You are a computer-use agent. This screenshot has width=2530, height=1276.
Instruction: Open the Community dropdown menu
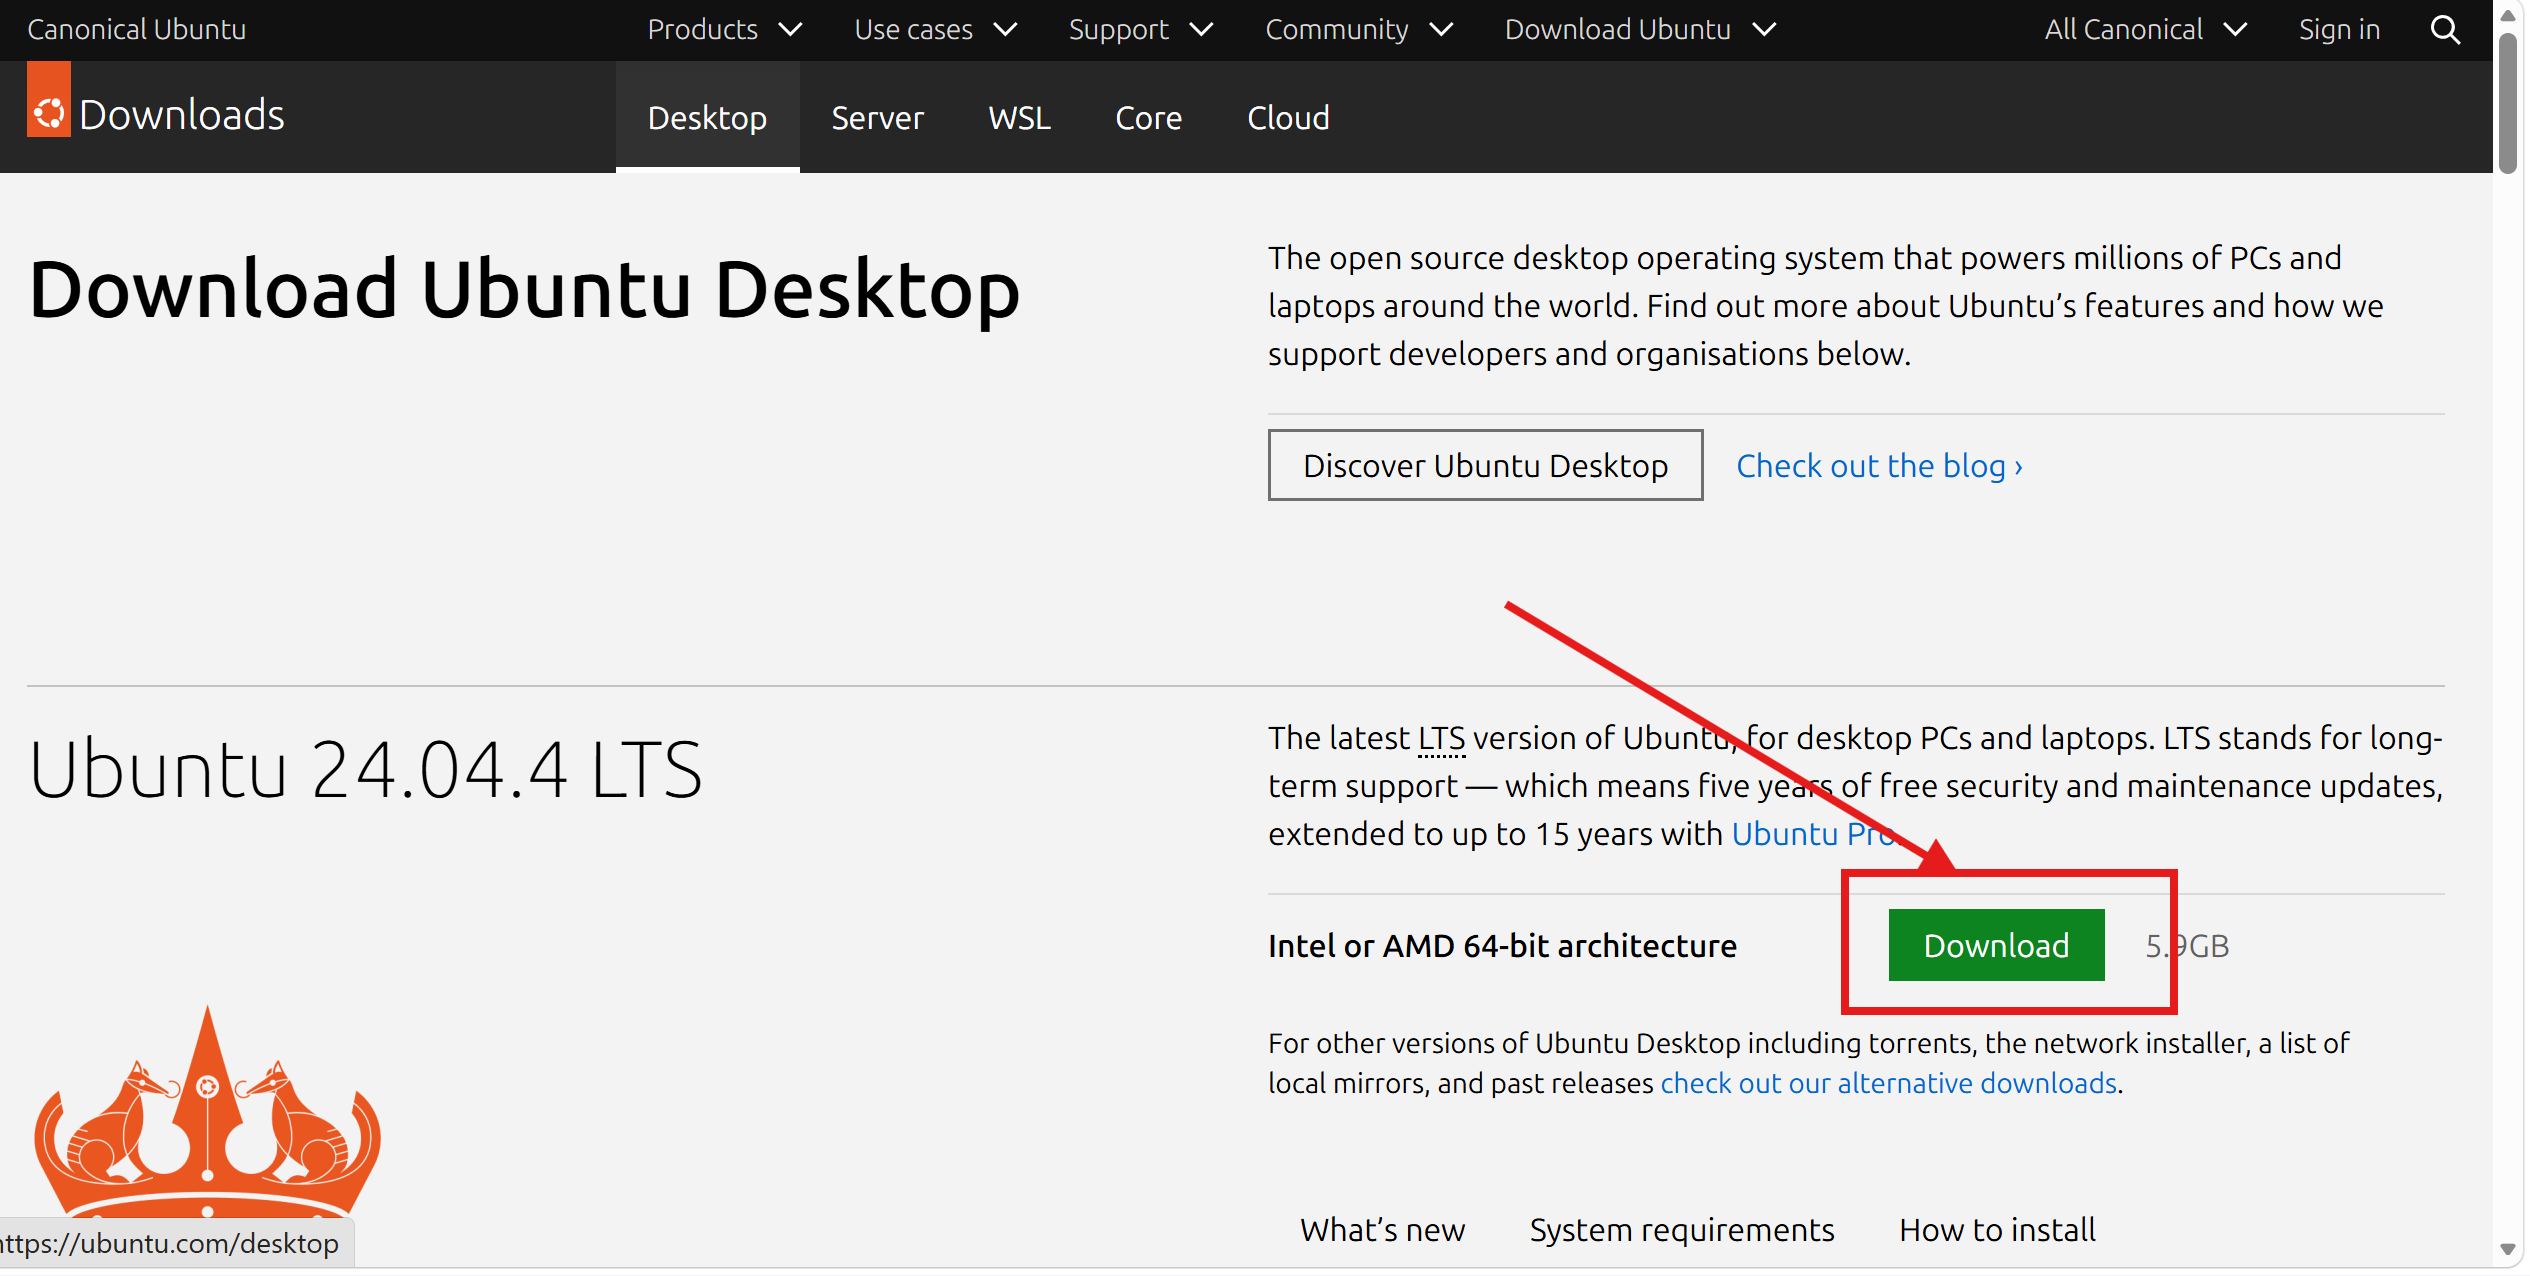[1358, 30]
